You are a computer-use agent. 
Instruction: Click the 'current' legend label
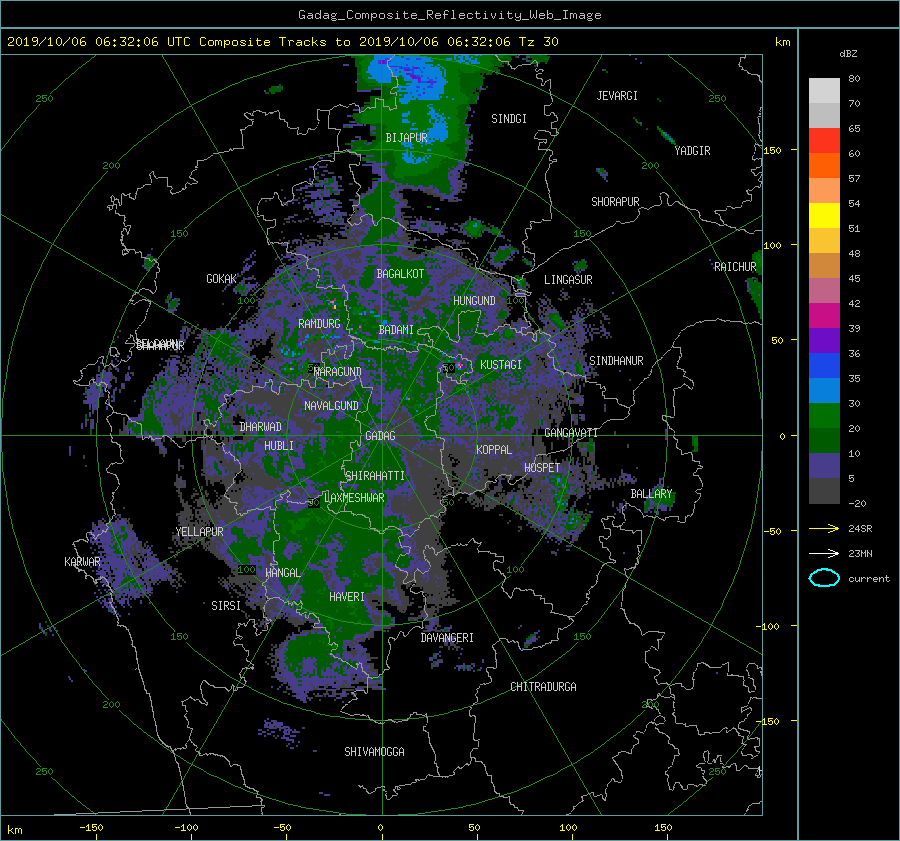(x=869, y=579)
